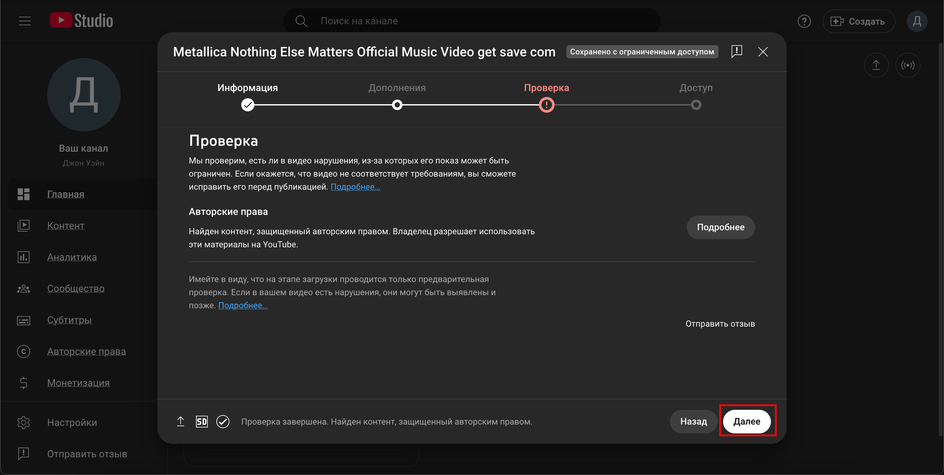Image resolution: width=944 pixels, height=475 pixels.
Task: Click the Сообщество people icon
Action: [x=23, y=288]
